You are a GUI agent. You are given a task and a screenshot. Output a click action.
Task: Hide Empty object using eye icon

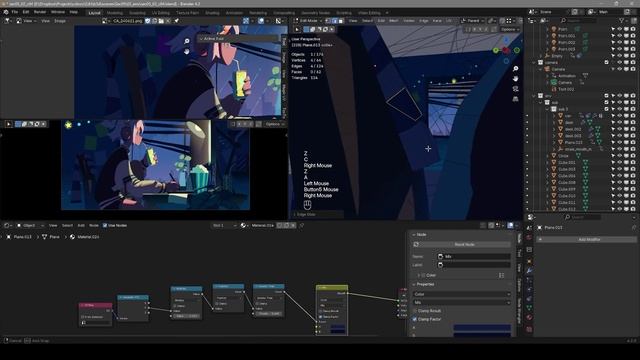click(x=620, y=56)
